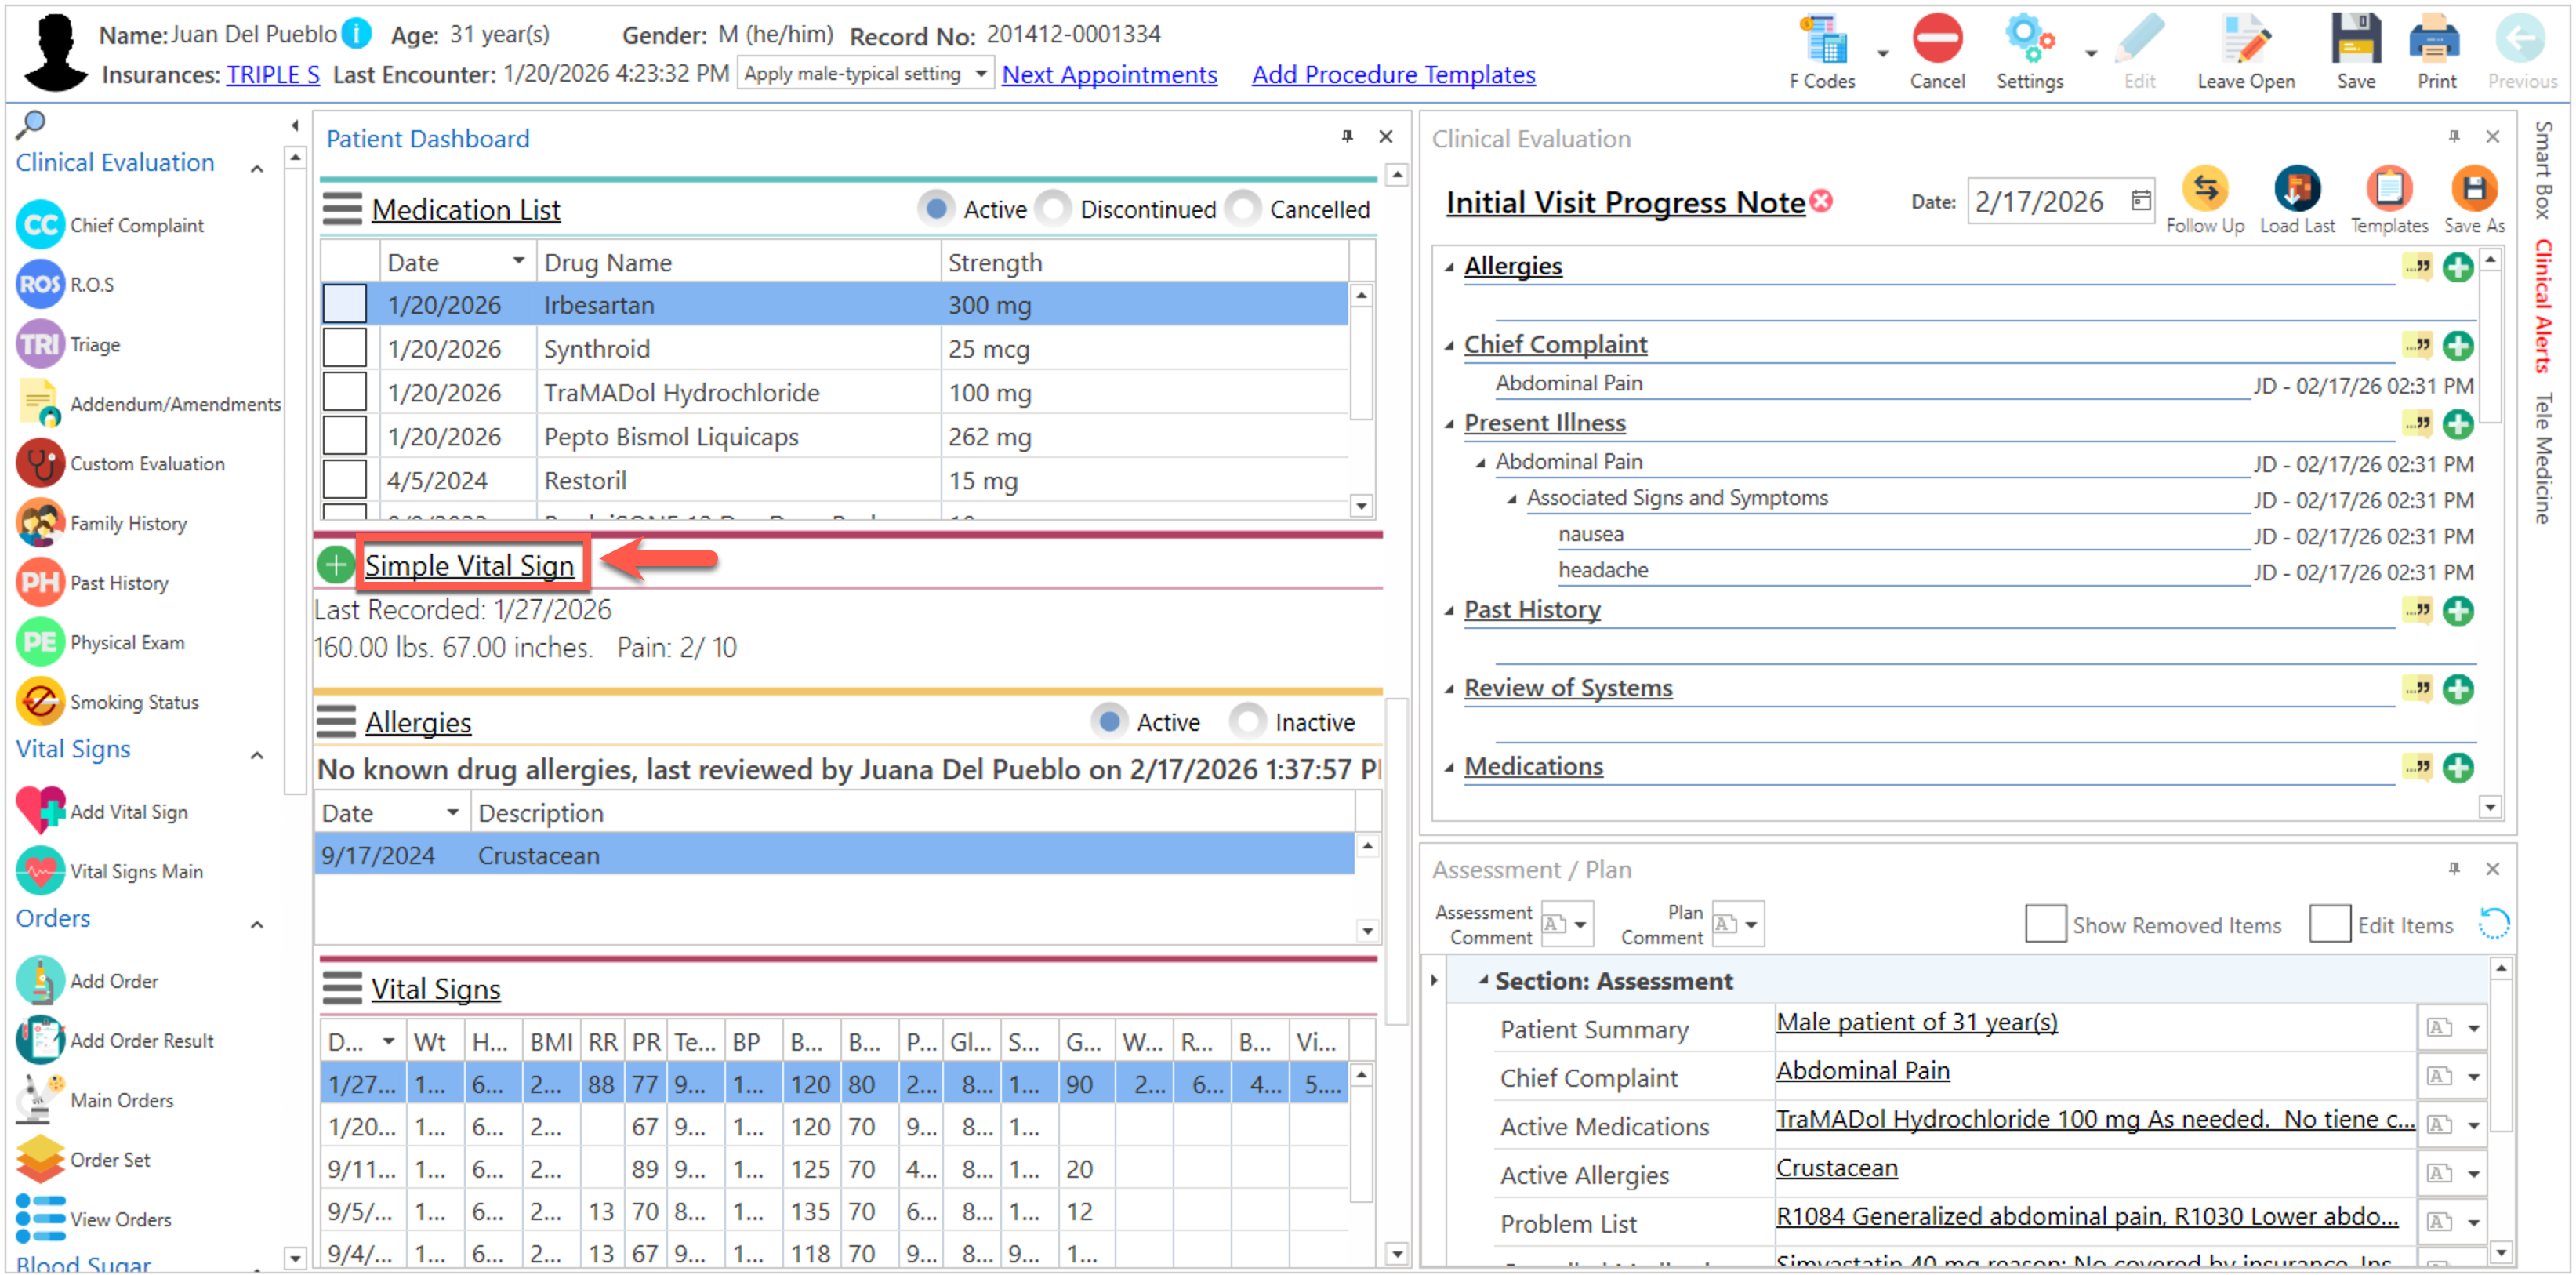Add item to Allergies note section
Screen dimensions: 2576x1275
[2457, 267]
